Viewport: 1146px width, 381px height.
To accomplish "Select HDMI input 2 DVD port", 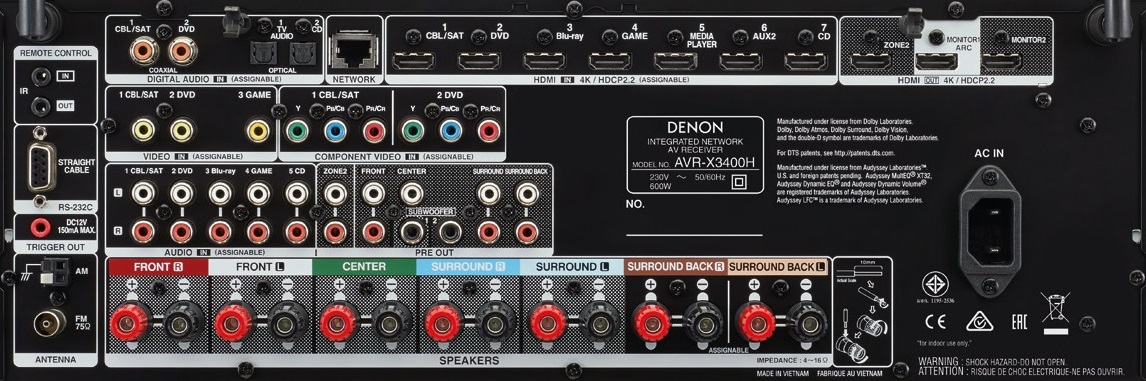I will (x=479, y=61).
